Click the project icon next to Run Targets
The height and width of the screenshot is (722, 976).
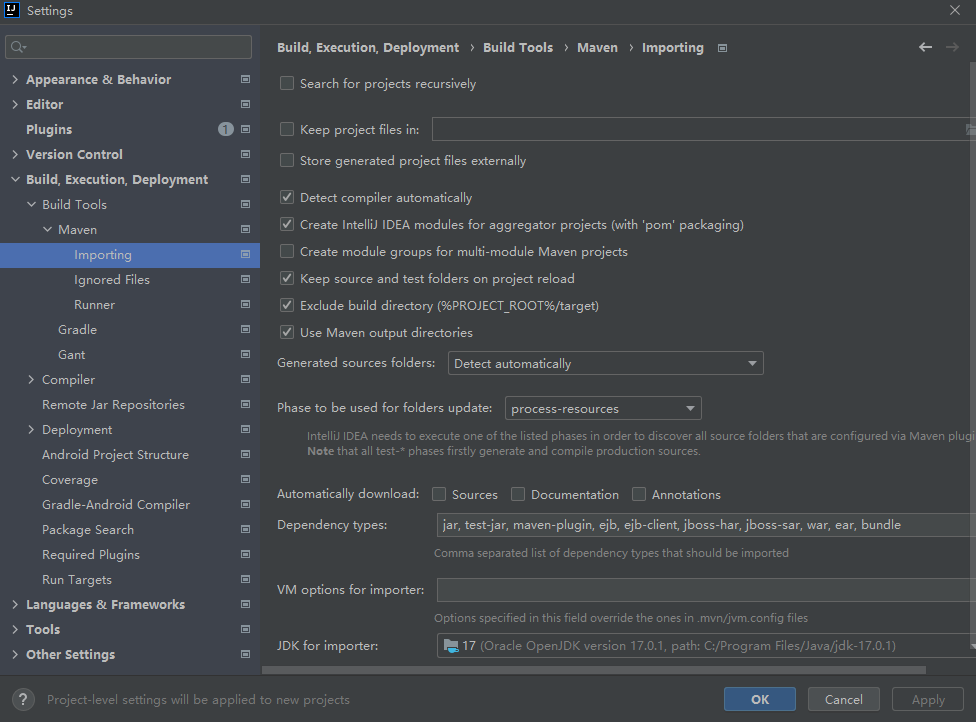(x=245, y=579)
